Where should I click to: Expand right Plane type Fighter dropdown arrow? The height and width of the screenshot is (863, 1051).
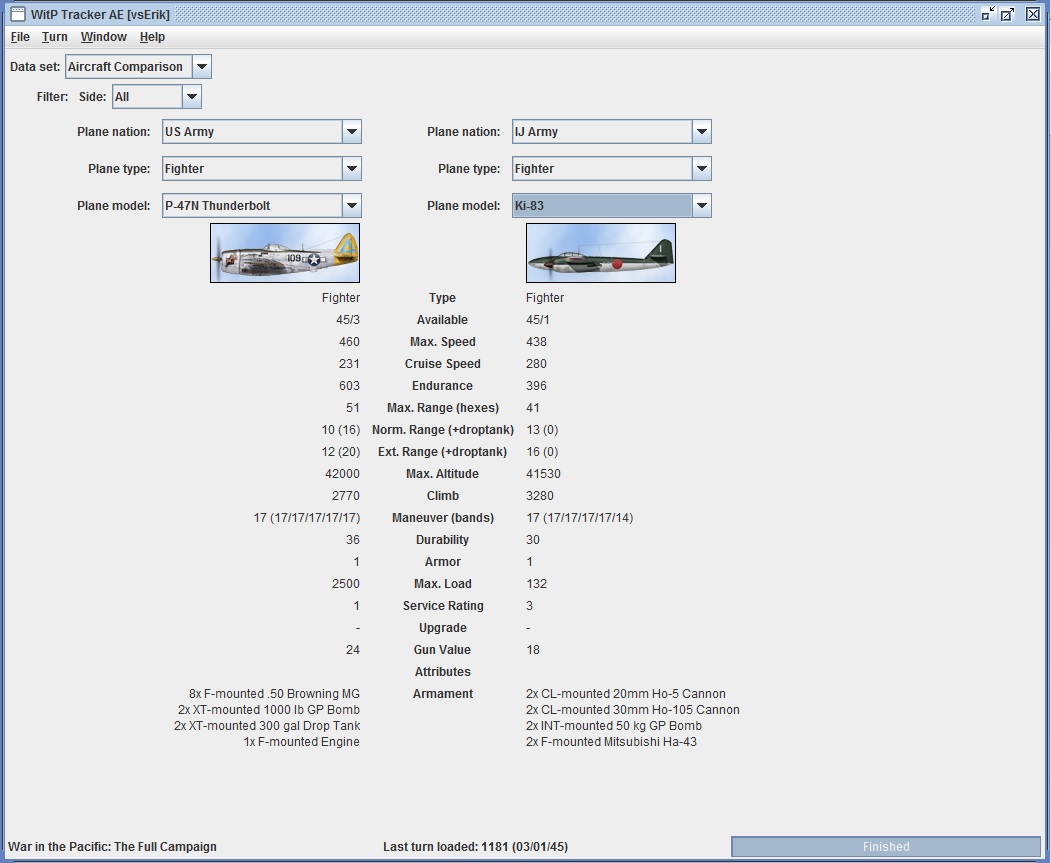coord(702,169)
